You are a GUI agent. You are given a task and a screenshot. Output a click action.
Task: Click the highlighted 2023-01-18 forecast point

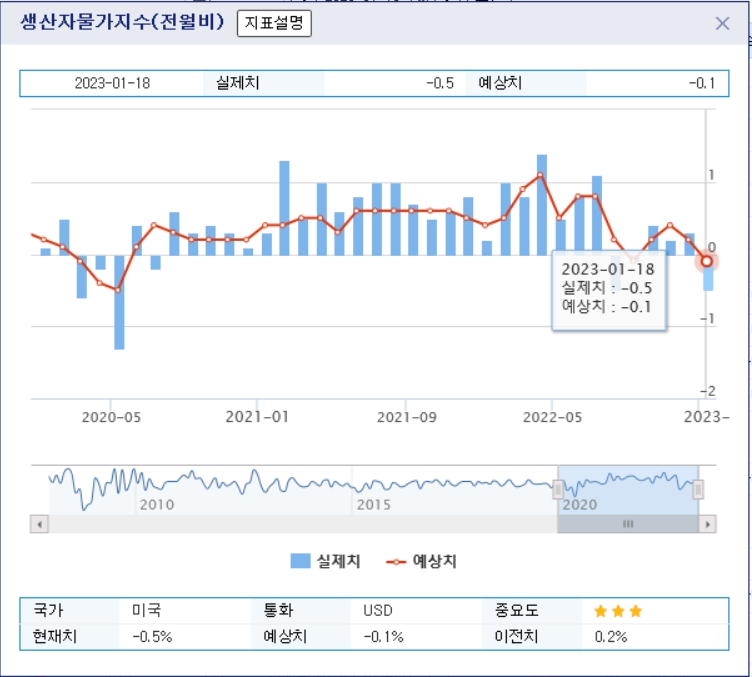tap(706, 261)
